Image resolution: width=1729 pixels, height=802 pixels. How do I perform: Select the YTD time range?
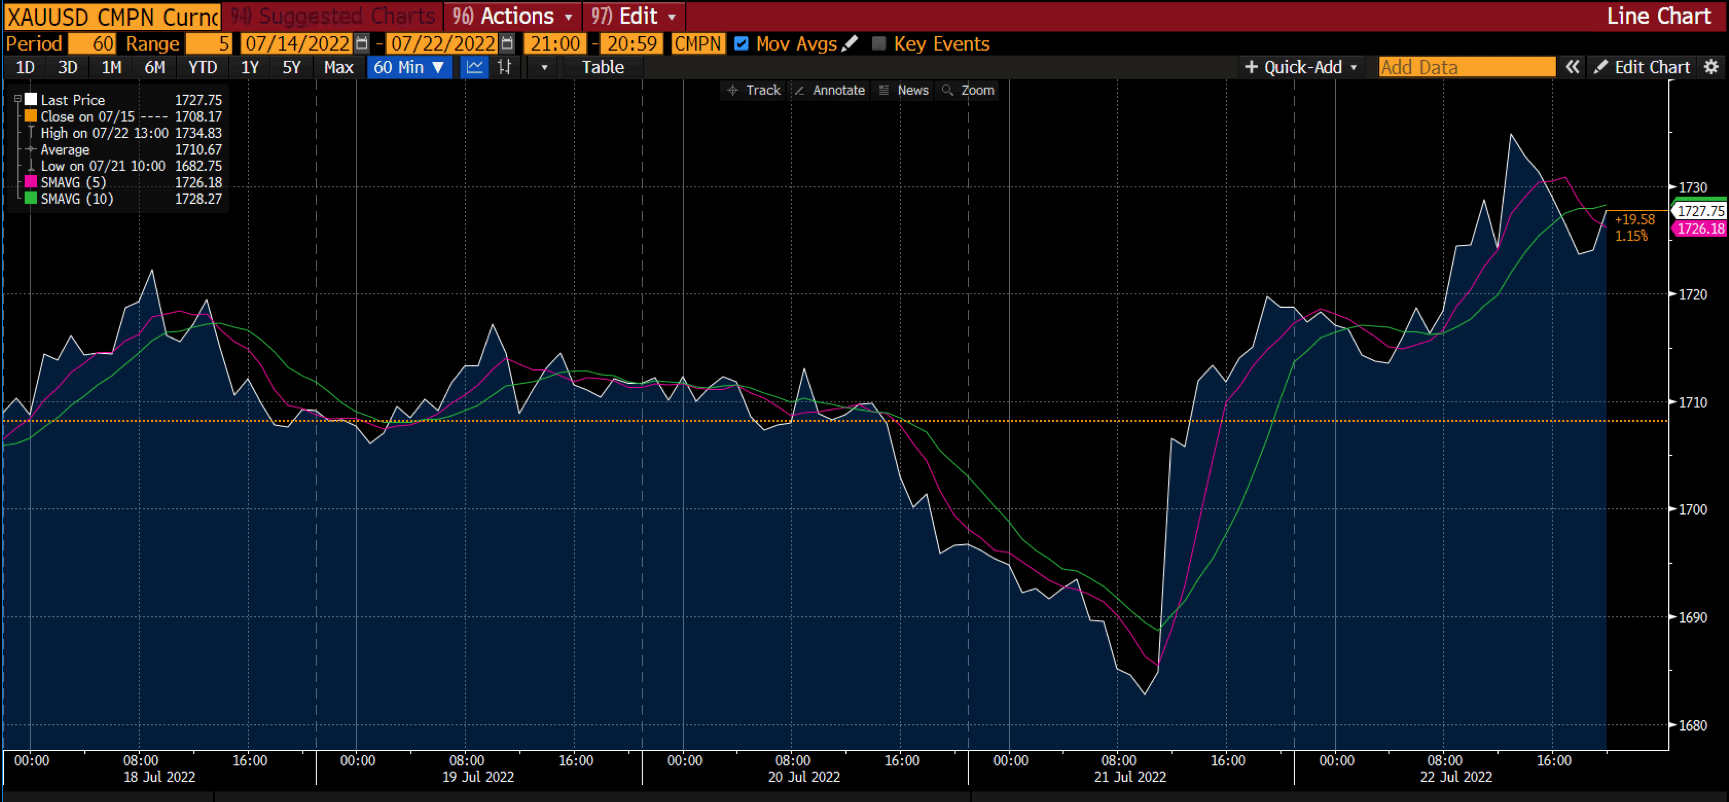pos(202,67)
